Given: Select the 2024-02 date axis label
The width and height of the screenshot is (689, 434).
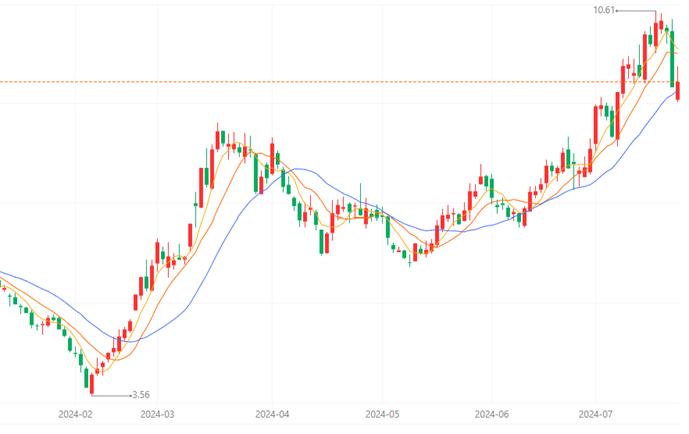Looking at the screenshot, I should [x=75, y=414].
